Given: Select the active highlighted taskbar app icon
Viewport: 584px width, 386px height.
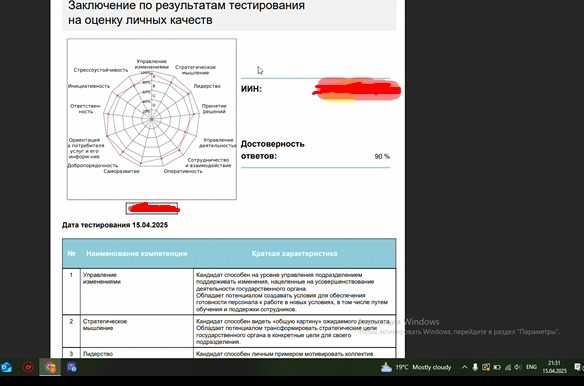Looking at the screenshot, I should pyautogui.click(x=50, y=367).
